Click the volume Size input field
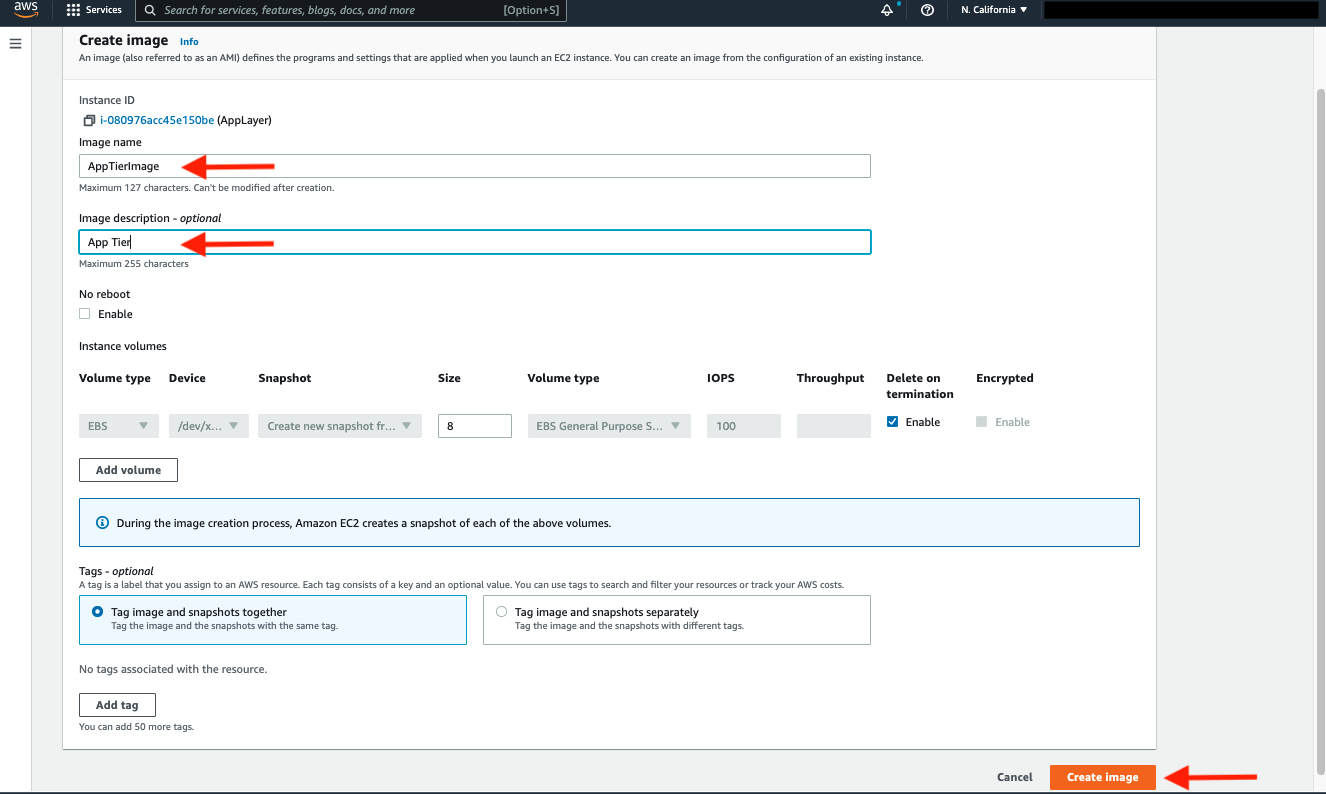 (475, 426)
